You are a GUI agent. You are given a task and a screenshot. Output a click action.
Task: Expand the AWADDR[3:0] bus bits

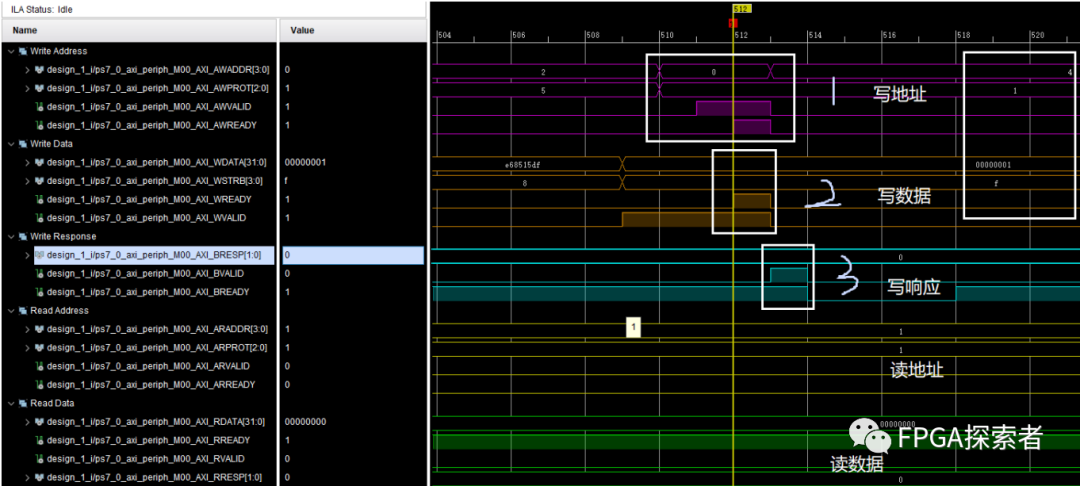tap(28, 70)
